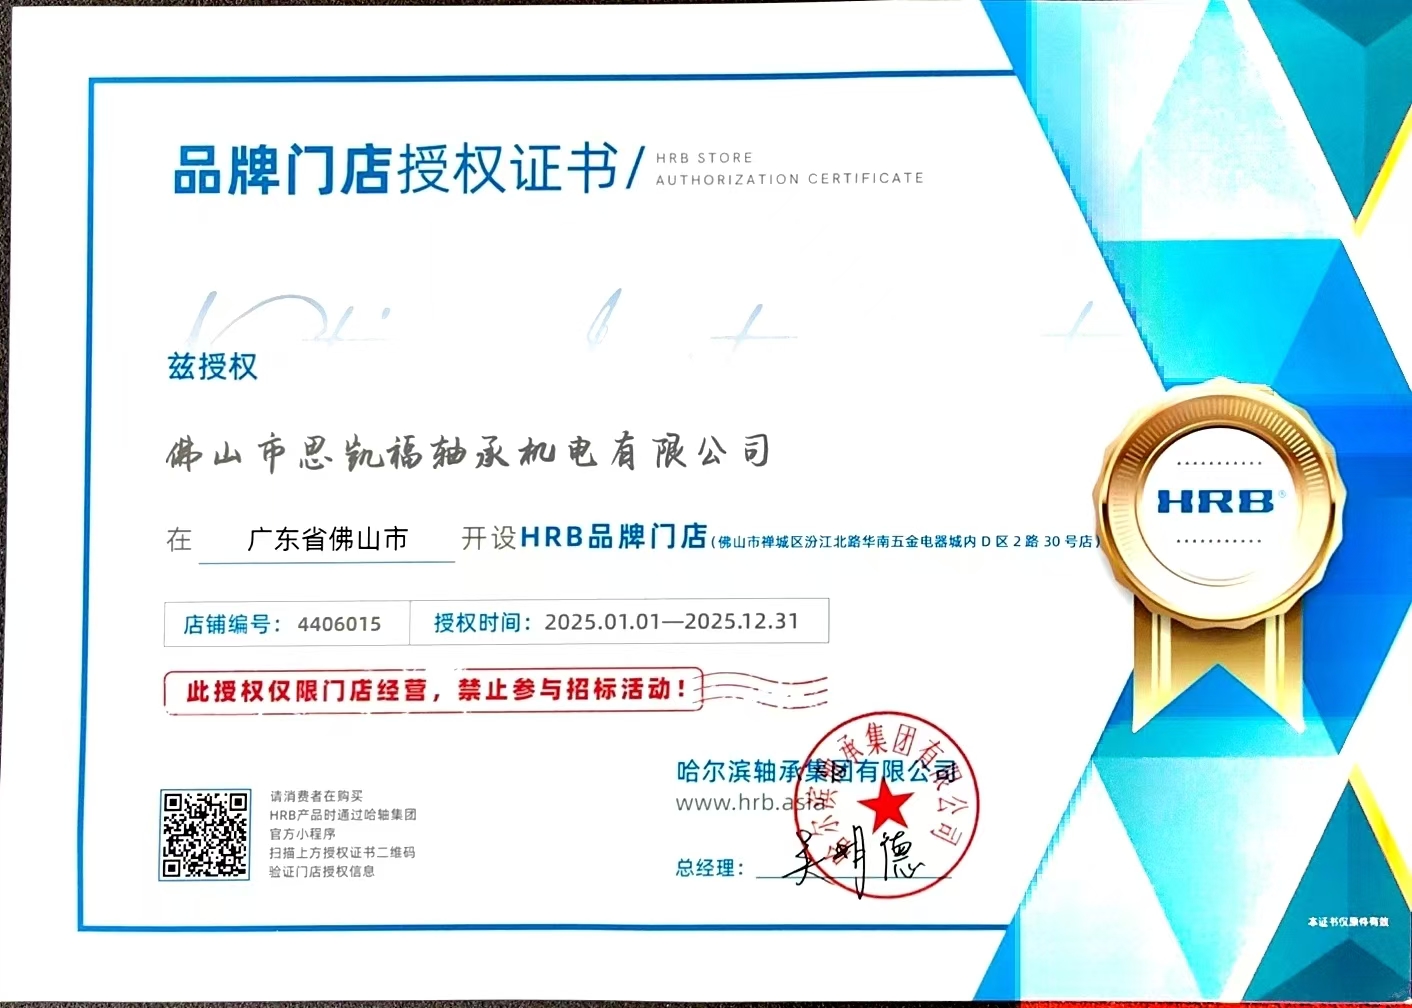Screen dimensions: 1412x1008
Task: Click the 开设HRB品牌门店 text
Action: click(x=584, y=537)
